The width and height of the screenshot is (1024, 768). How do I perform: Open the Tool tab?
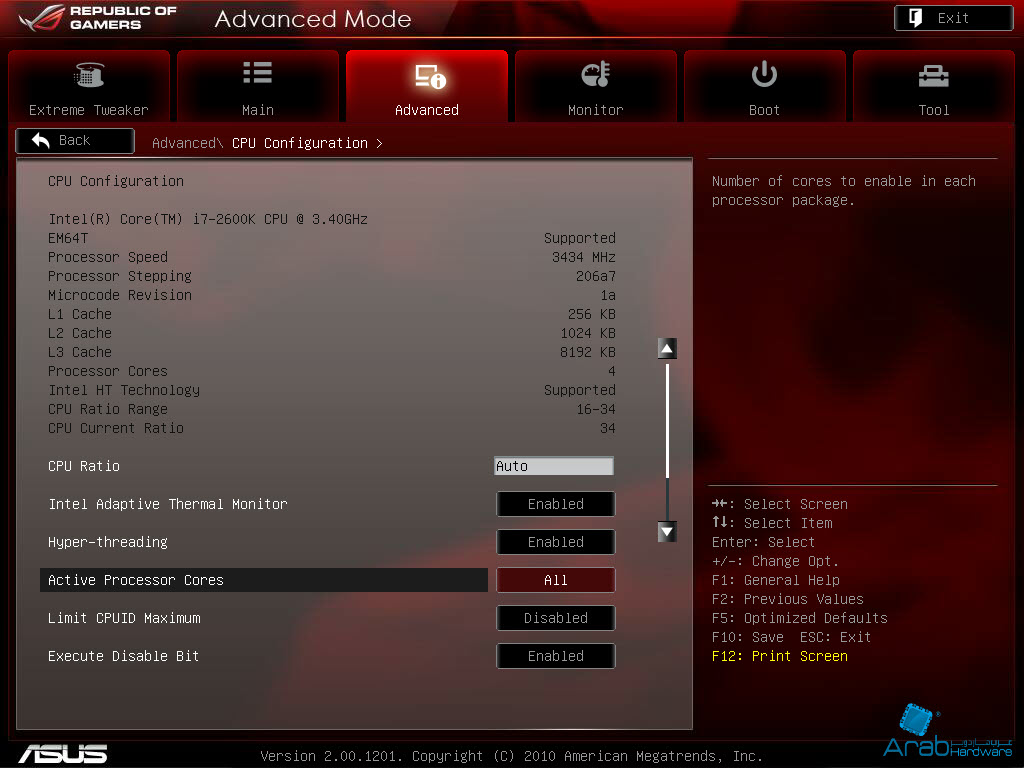[934, 86]
